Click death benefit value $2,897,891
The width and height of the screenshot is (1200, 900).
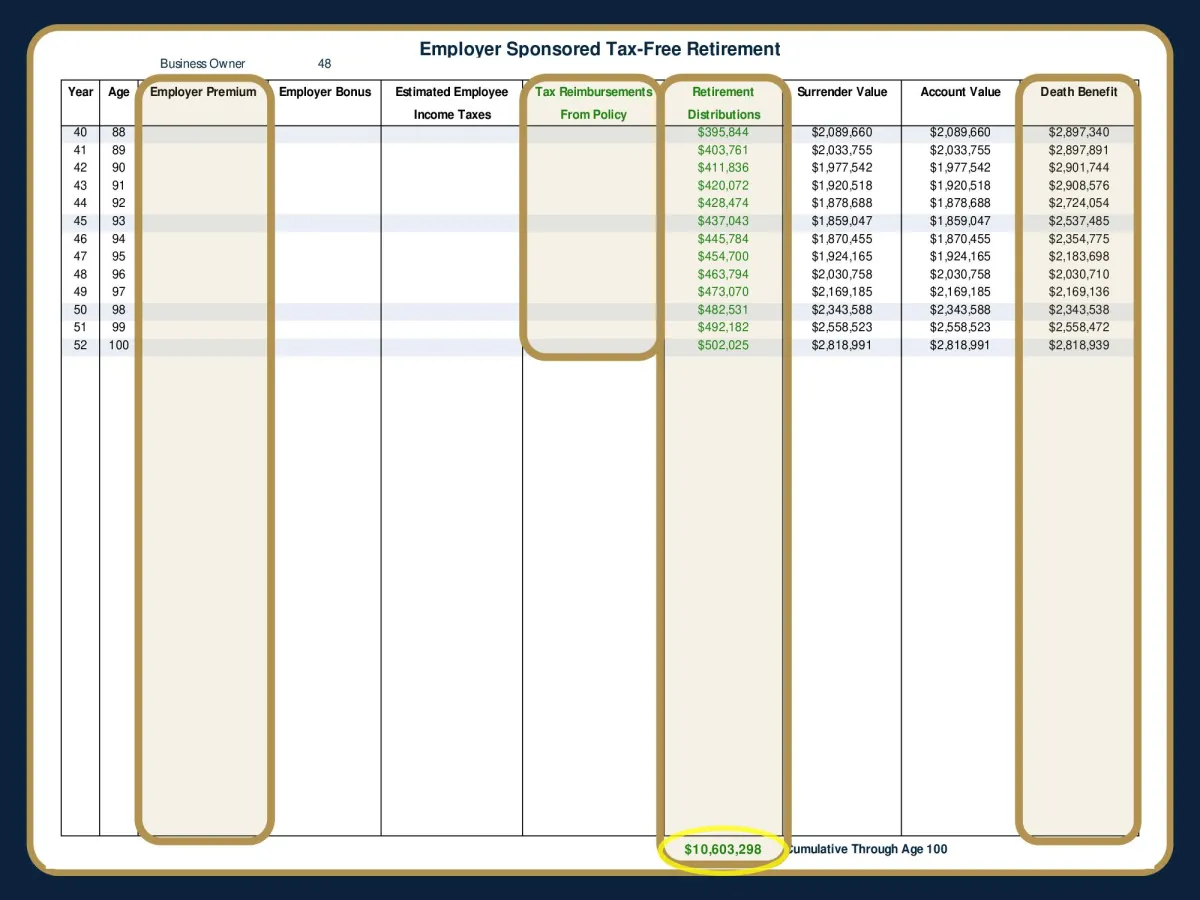coord(1079,150)
